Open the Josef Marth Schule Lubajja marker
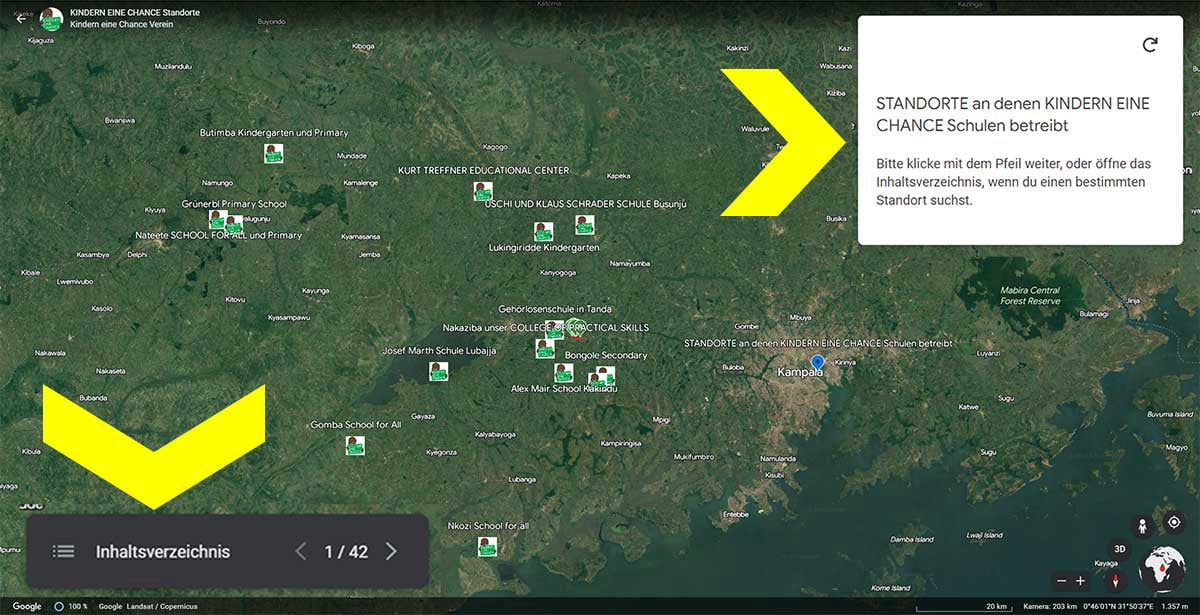This screenshot has height=615, width=1200. 438,371
